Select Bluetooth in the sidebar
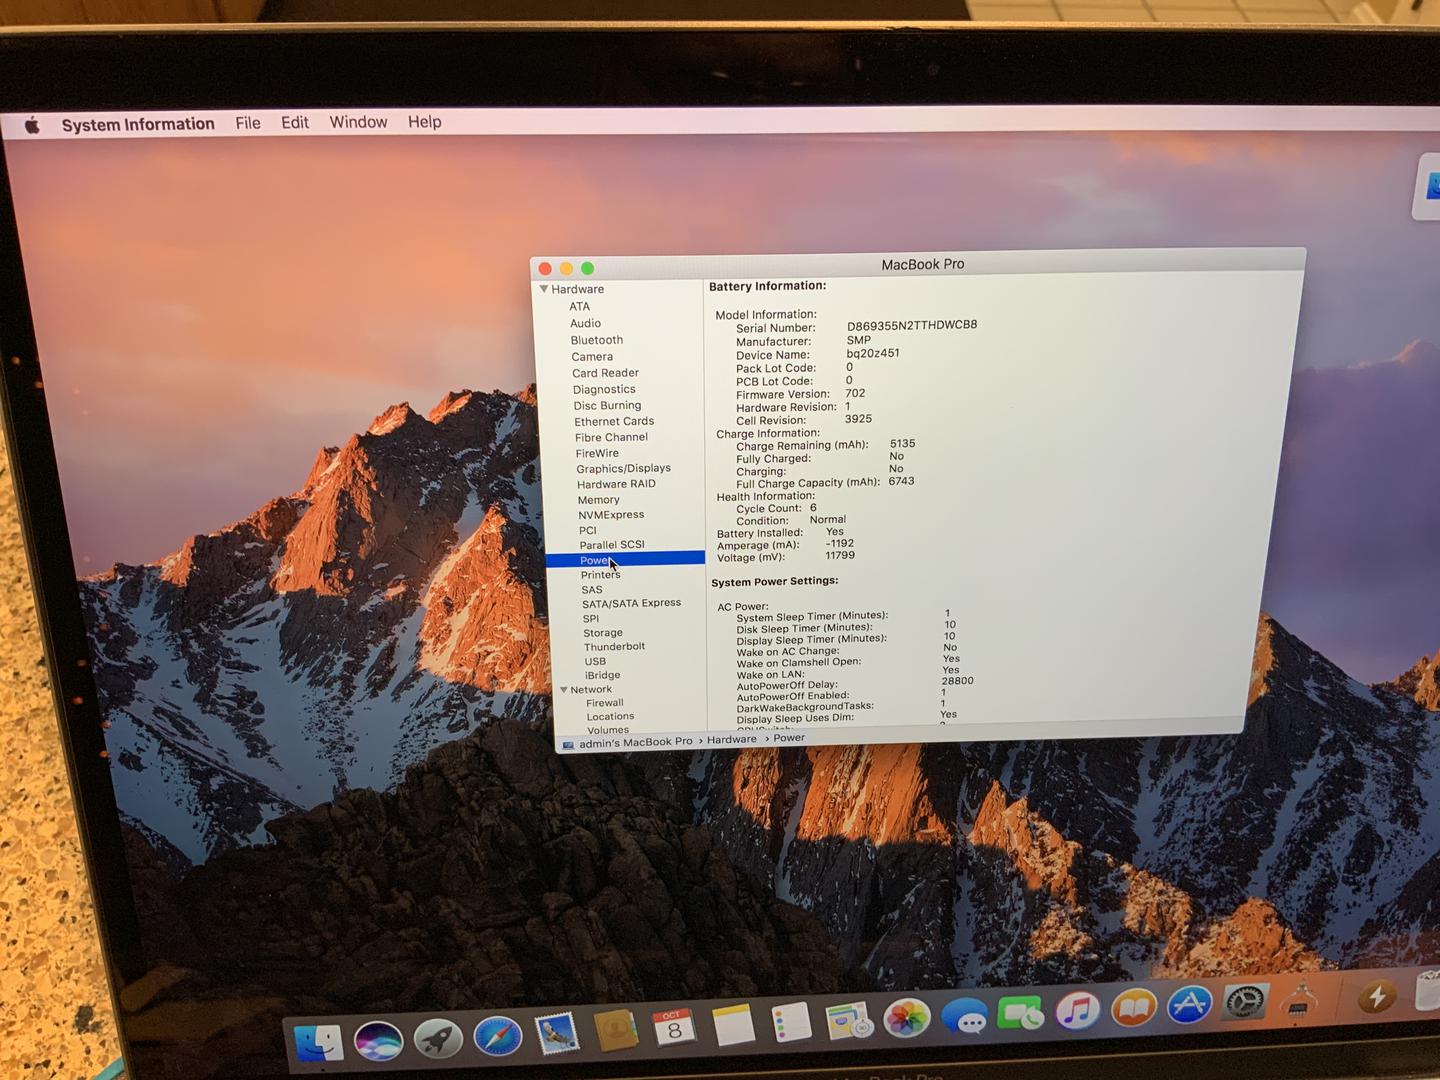1440x1080 pixels. pyautogui.click(x=597, y=340)
